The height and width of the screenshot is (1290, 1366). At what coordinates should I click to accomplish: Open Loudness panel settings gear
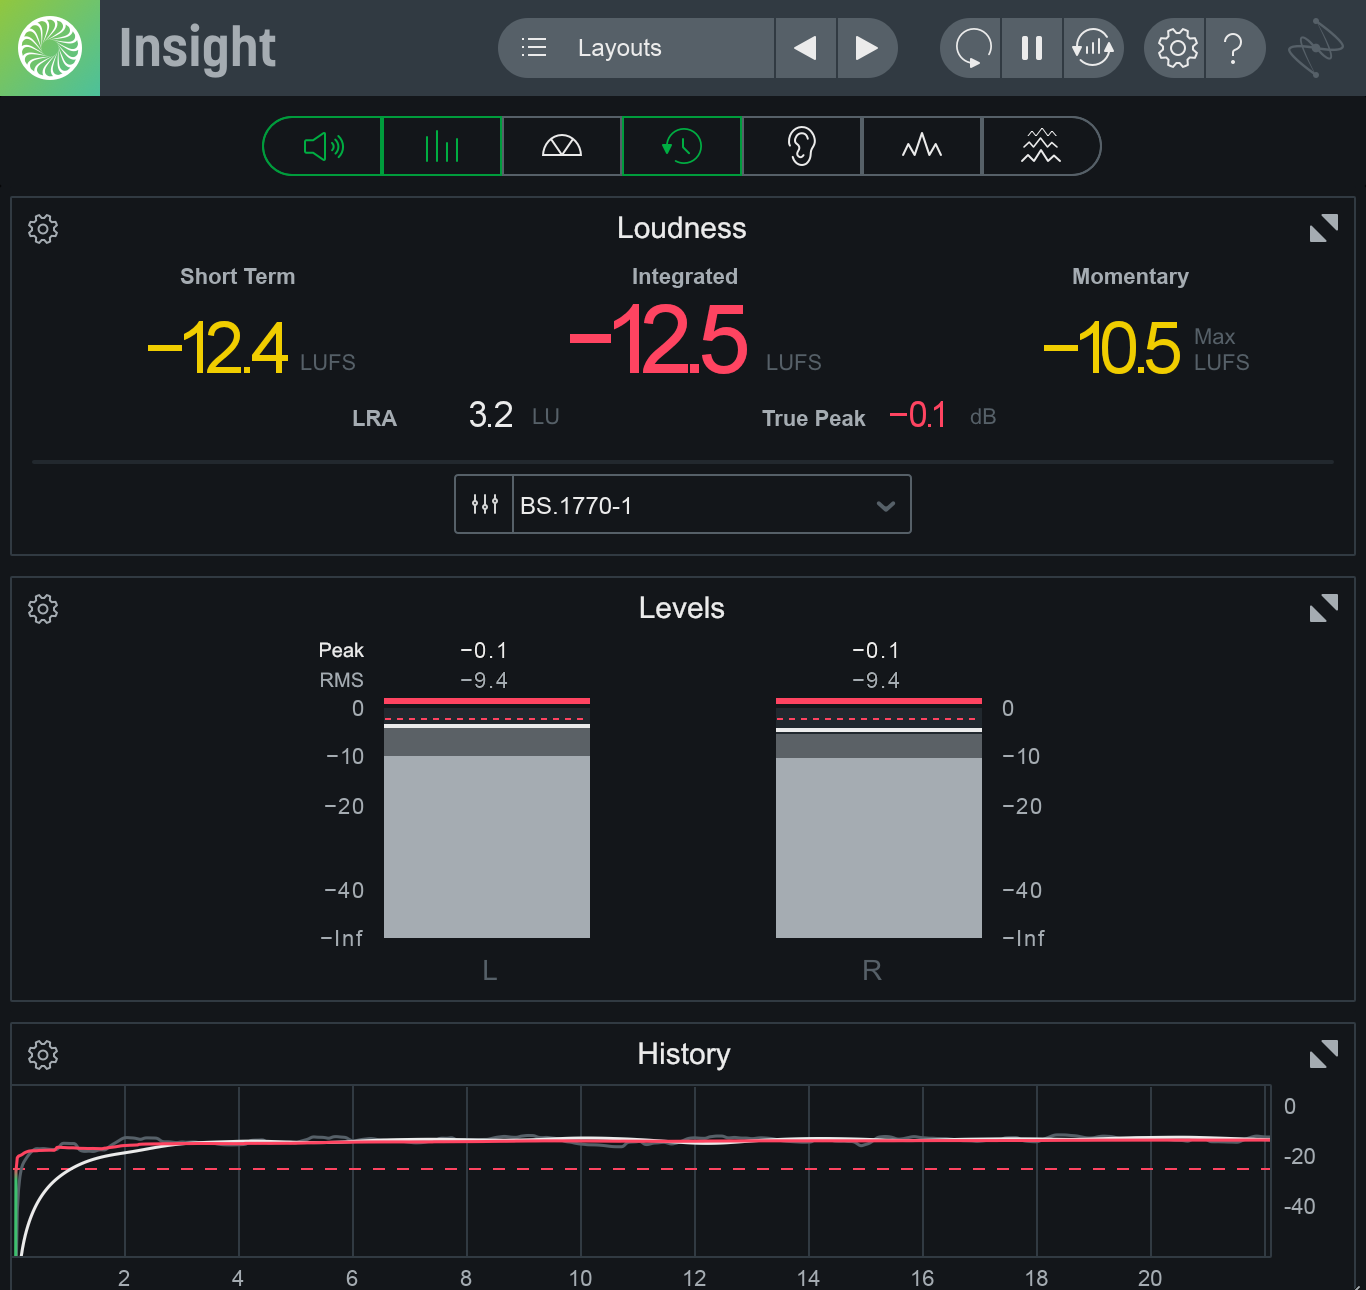click(x=43, y=229)
